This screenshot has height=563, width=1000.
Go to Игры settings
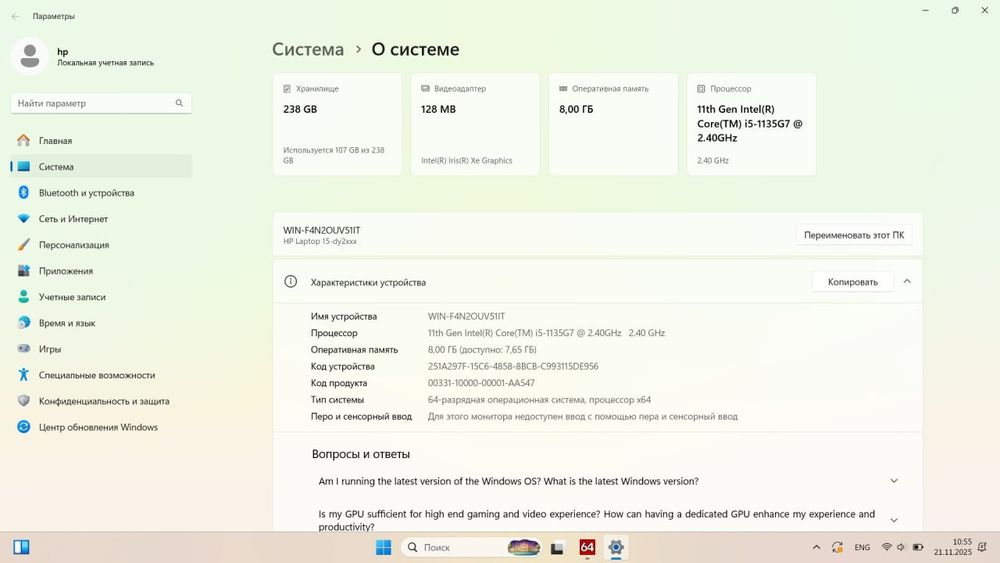coord(101,349)
